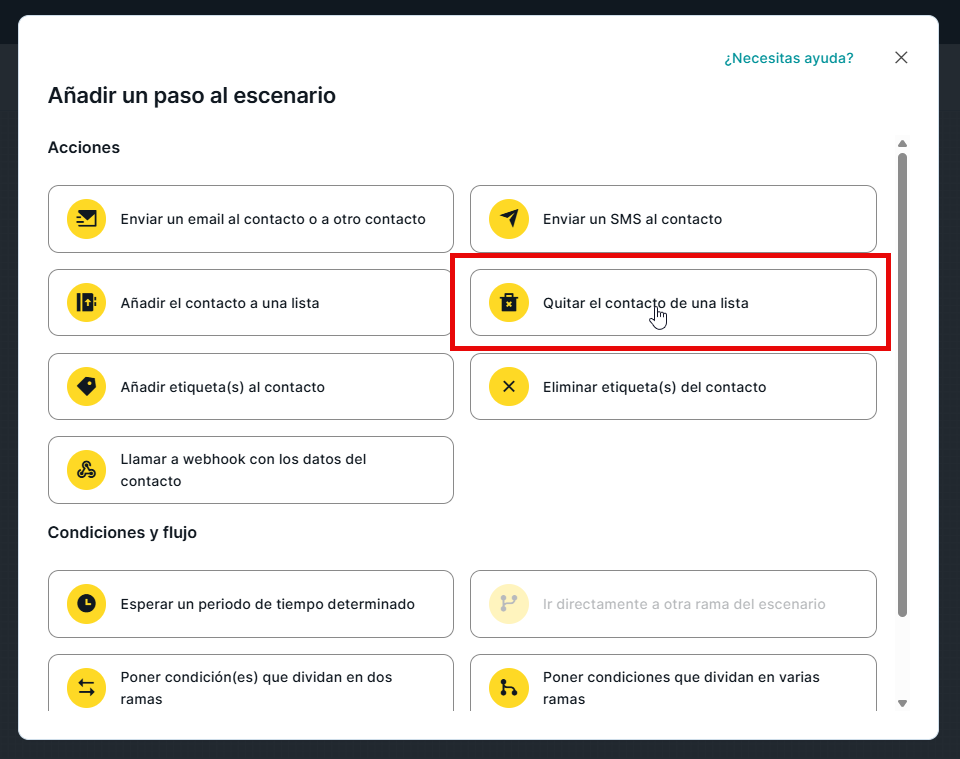
Task: Select Añadir el contacto a una lista
Action: pos(220,302)
